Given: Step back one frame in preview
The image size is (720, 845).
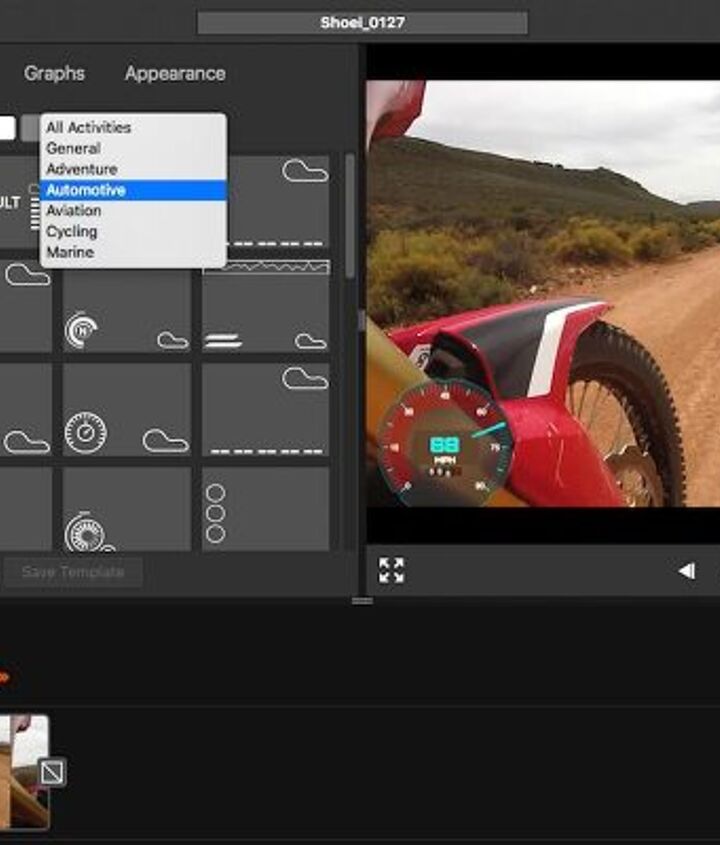Looking at the screenshot, I should (x=687, y=571).
